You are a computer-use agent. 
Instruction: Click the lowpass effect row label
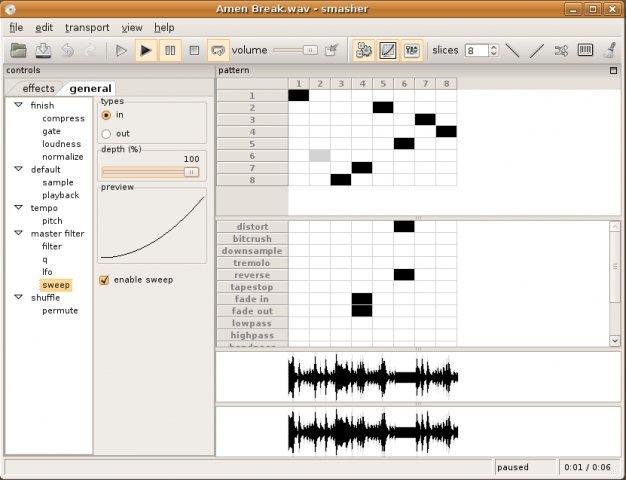252,323
